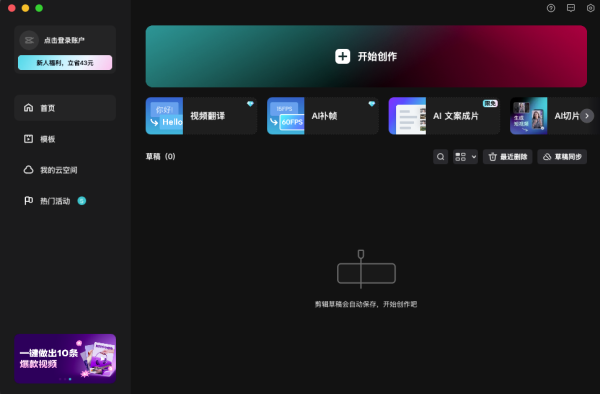Click the diamond VIP badge on AI补帧

pyautogui.click(x=372, y=104)
